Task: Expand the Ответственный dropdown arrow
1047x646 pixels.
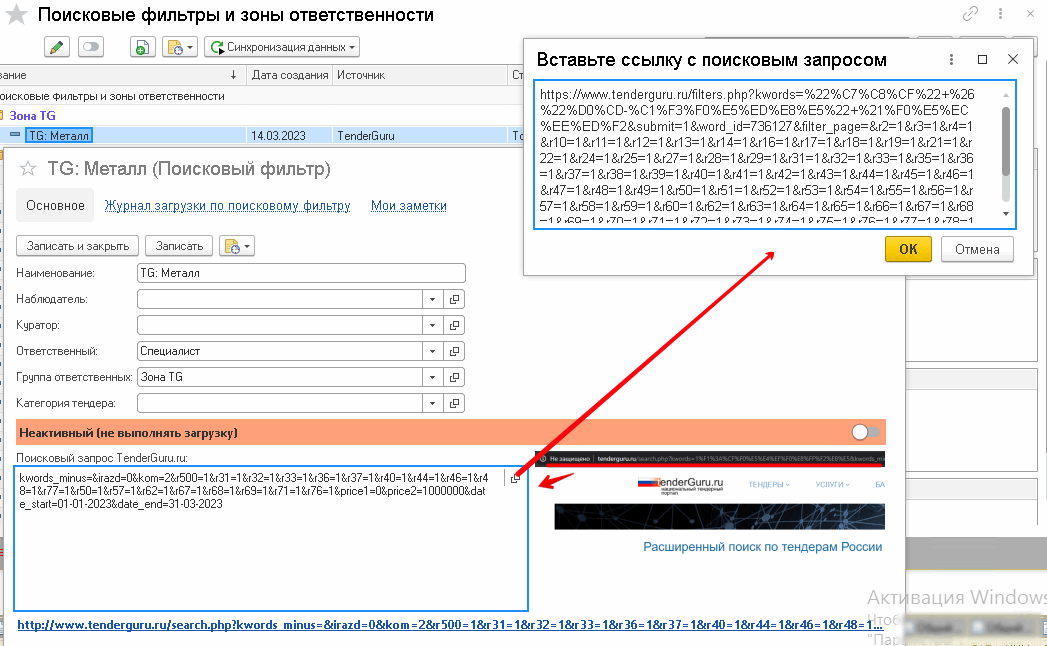Action: click(x=432, y=351)
